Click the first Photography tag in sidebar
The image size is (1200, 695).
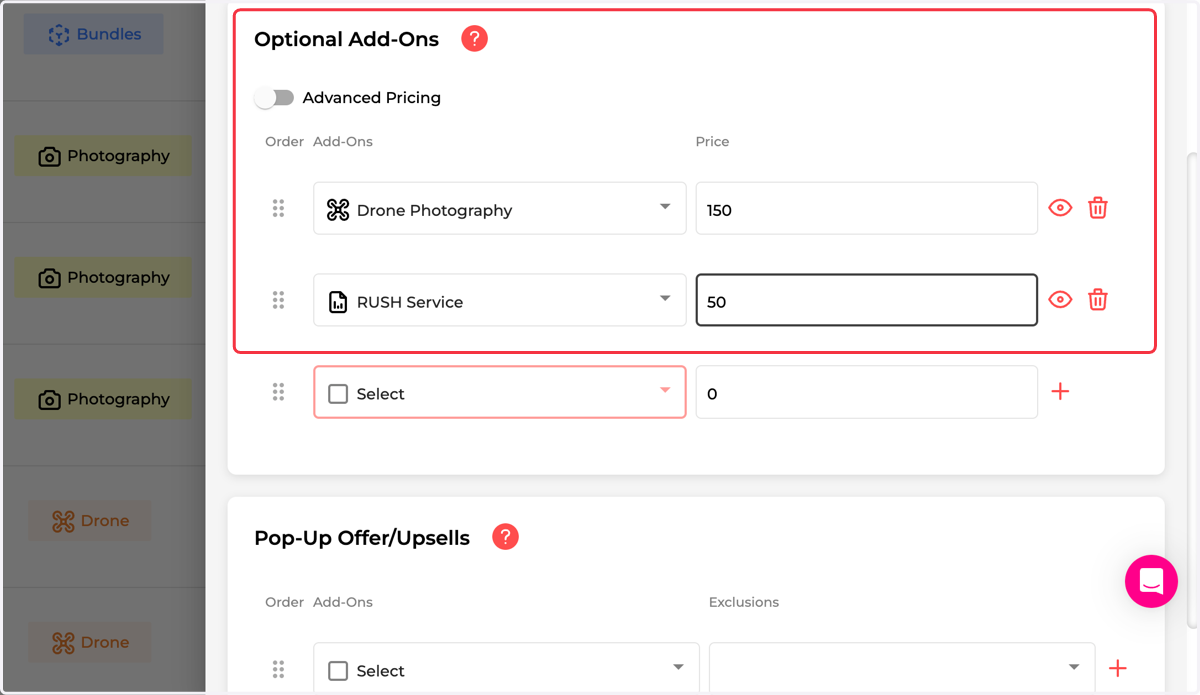pos(103,156)
